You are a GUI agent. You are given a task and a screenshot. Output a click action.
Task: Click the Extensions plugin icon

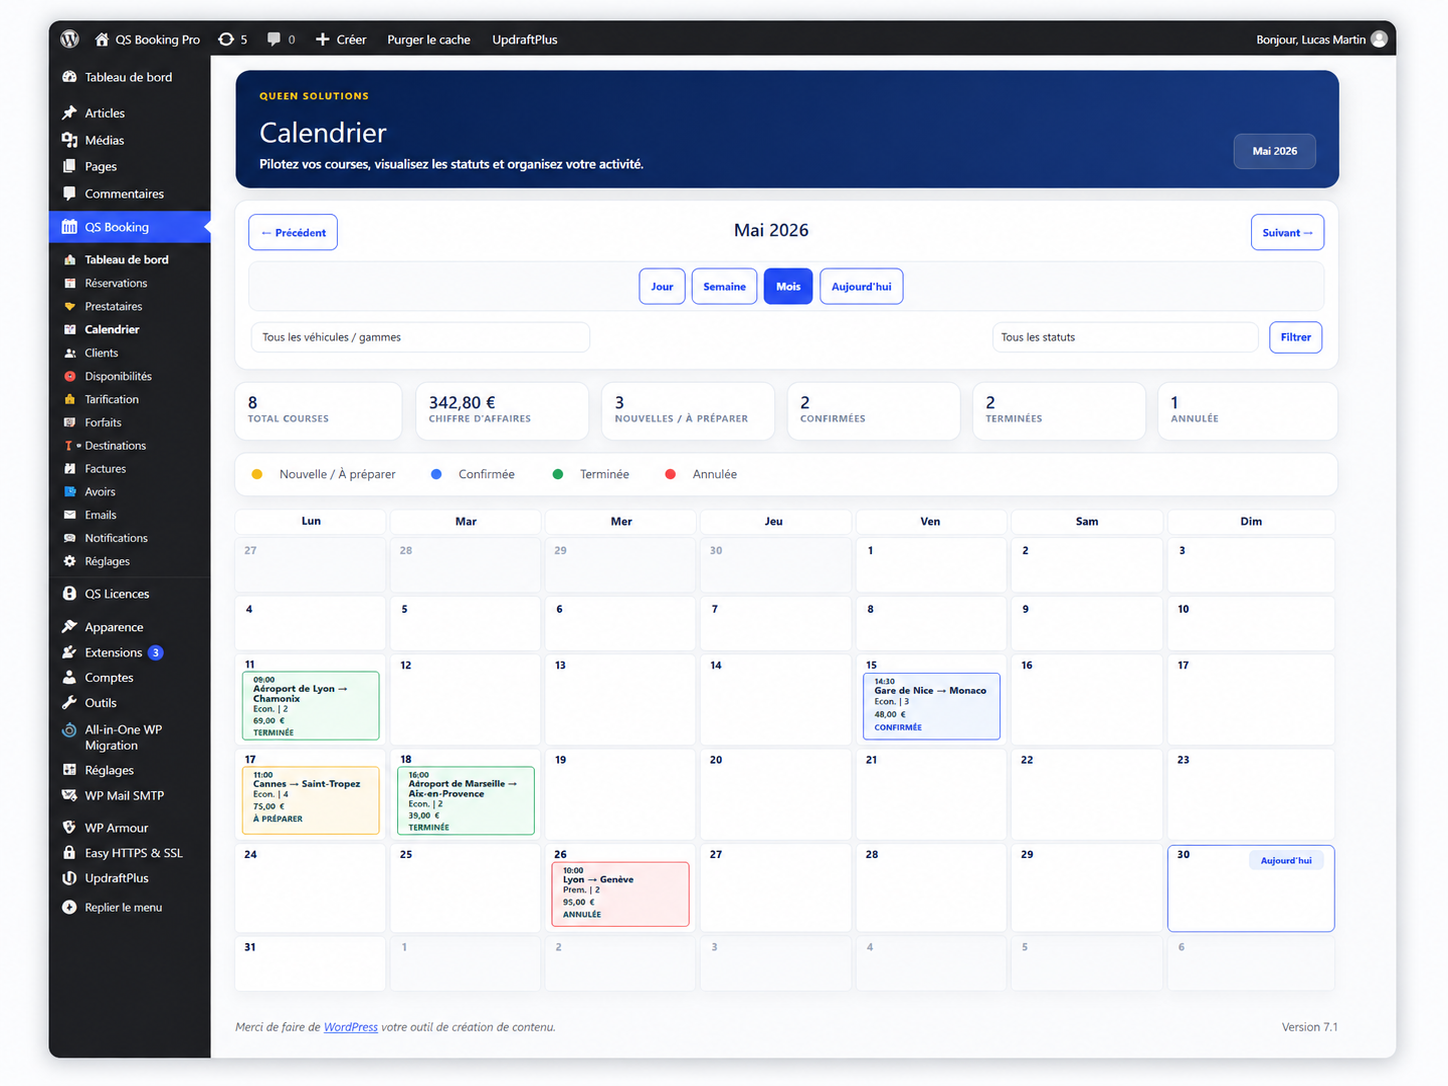tap(69, 652)
